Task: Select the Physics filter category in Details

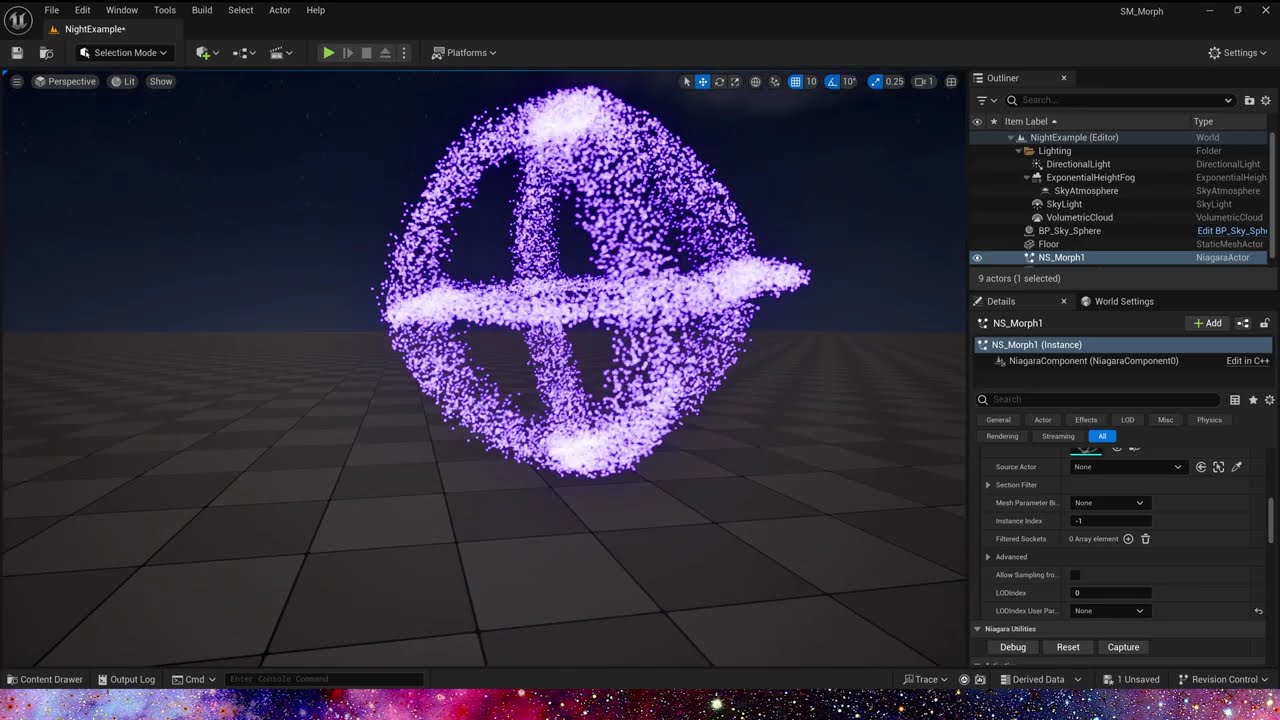Action: pos(1209,420)
